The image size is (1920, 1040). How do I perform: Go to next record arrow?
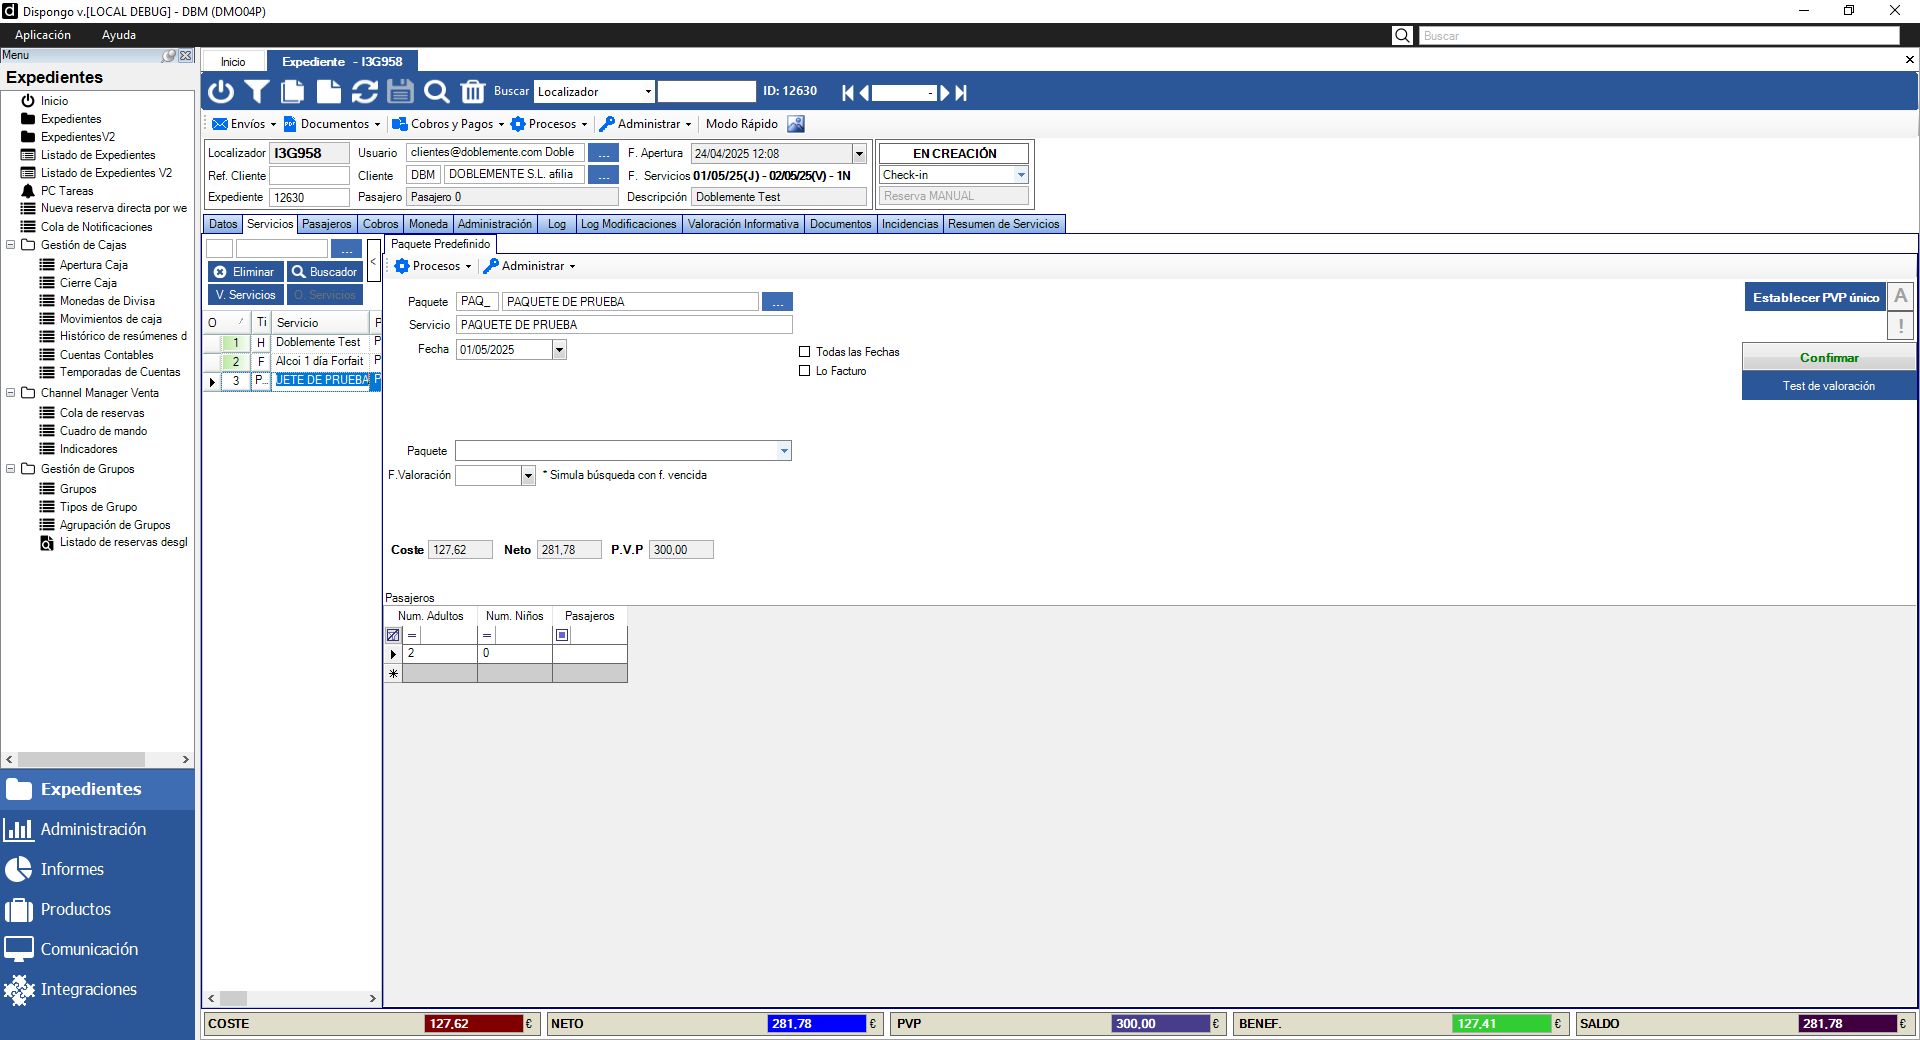pyautogui.click(x=945, y=93)
